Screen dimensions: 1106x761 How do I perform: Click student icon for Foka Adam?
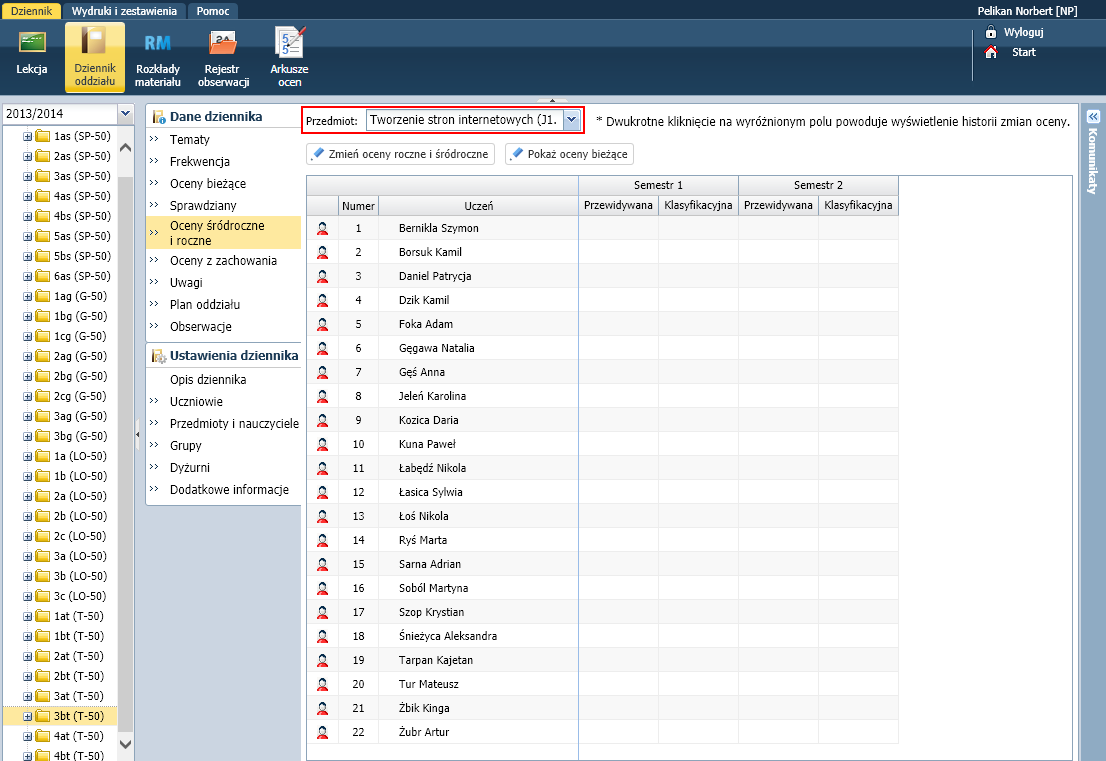322,324
